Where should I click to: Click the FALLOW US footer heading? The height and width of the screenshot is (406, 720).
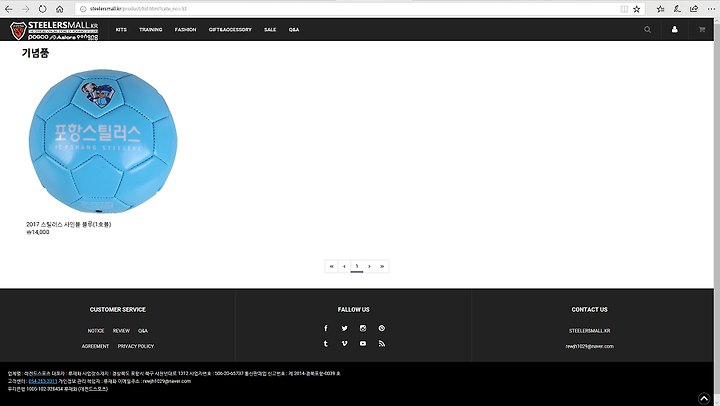coord(354,310)
